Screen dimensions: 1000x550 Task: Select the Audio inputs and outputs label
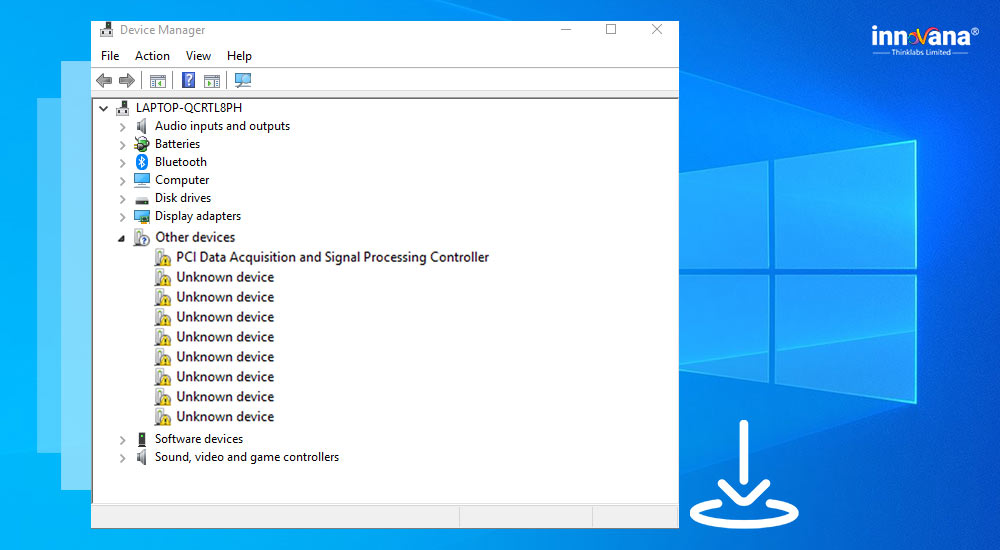[222, 126]
